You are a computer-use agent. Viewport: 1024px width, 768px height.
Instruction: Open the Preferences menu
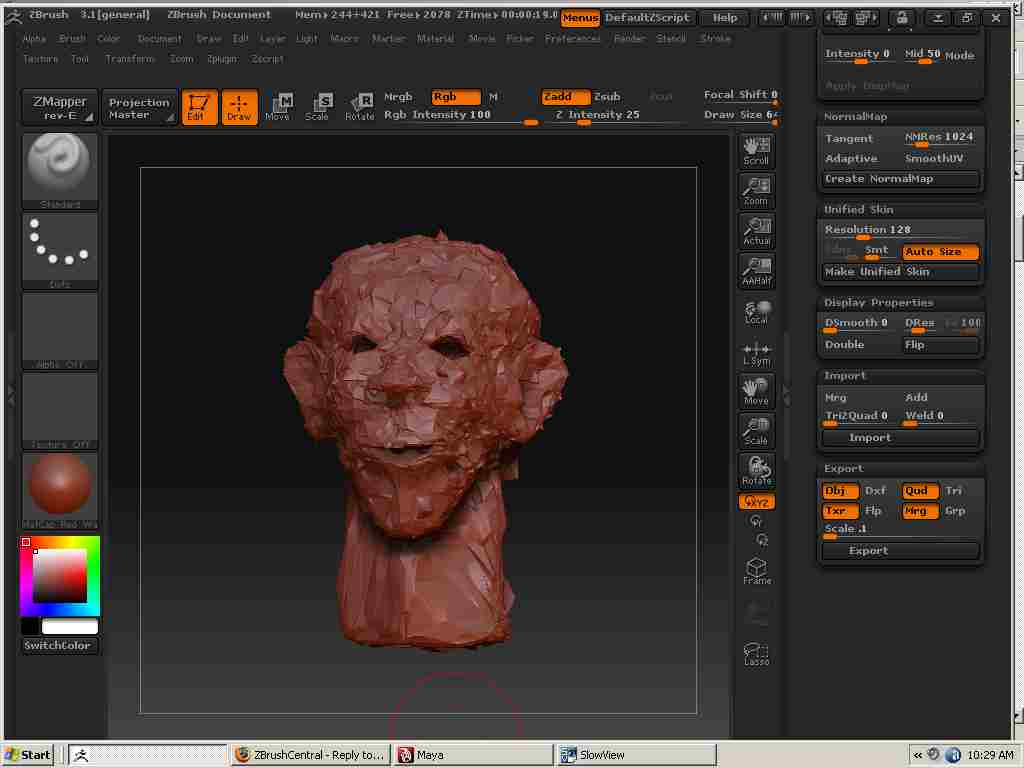[x=573, y=39]
